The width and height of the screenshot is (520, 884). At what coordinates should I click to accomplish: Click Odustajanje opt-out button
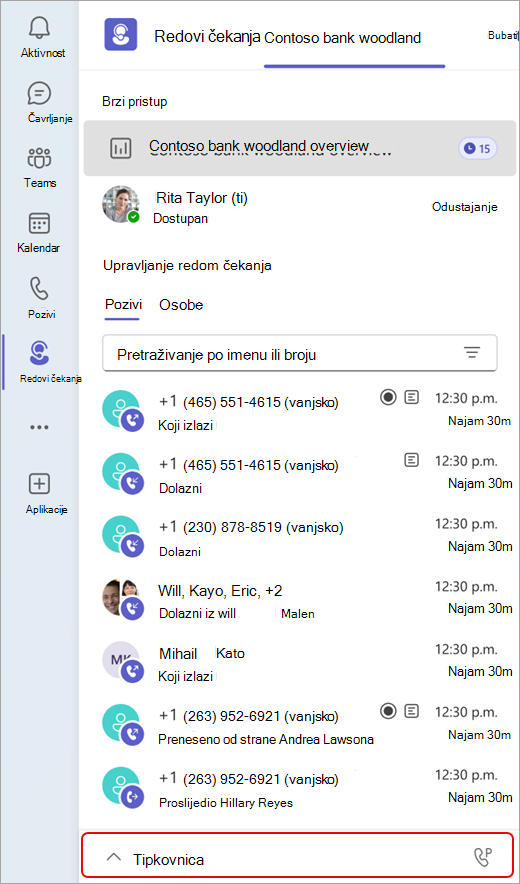pyautogui.click(x=465, y=207)
